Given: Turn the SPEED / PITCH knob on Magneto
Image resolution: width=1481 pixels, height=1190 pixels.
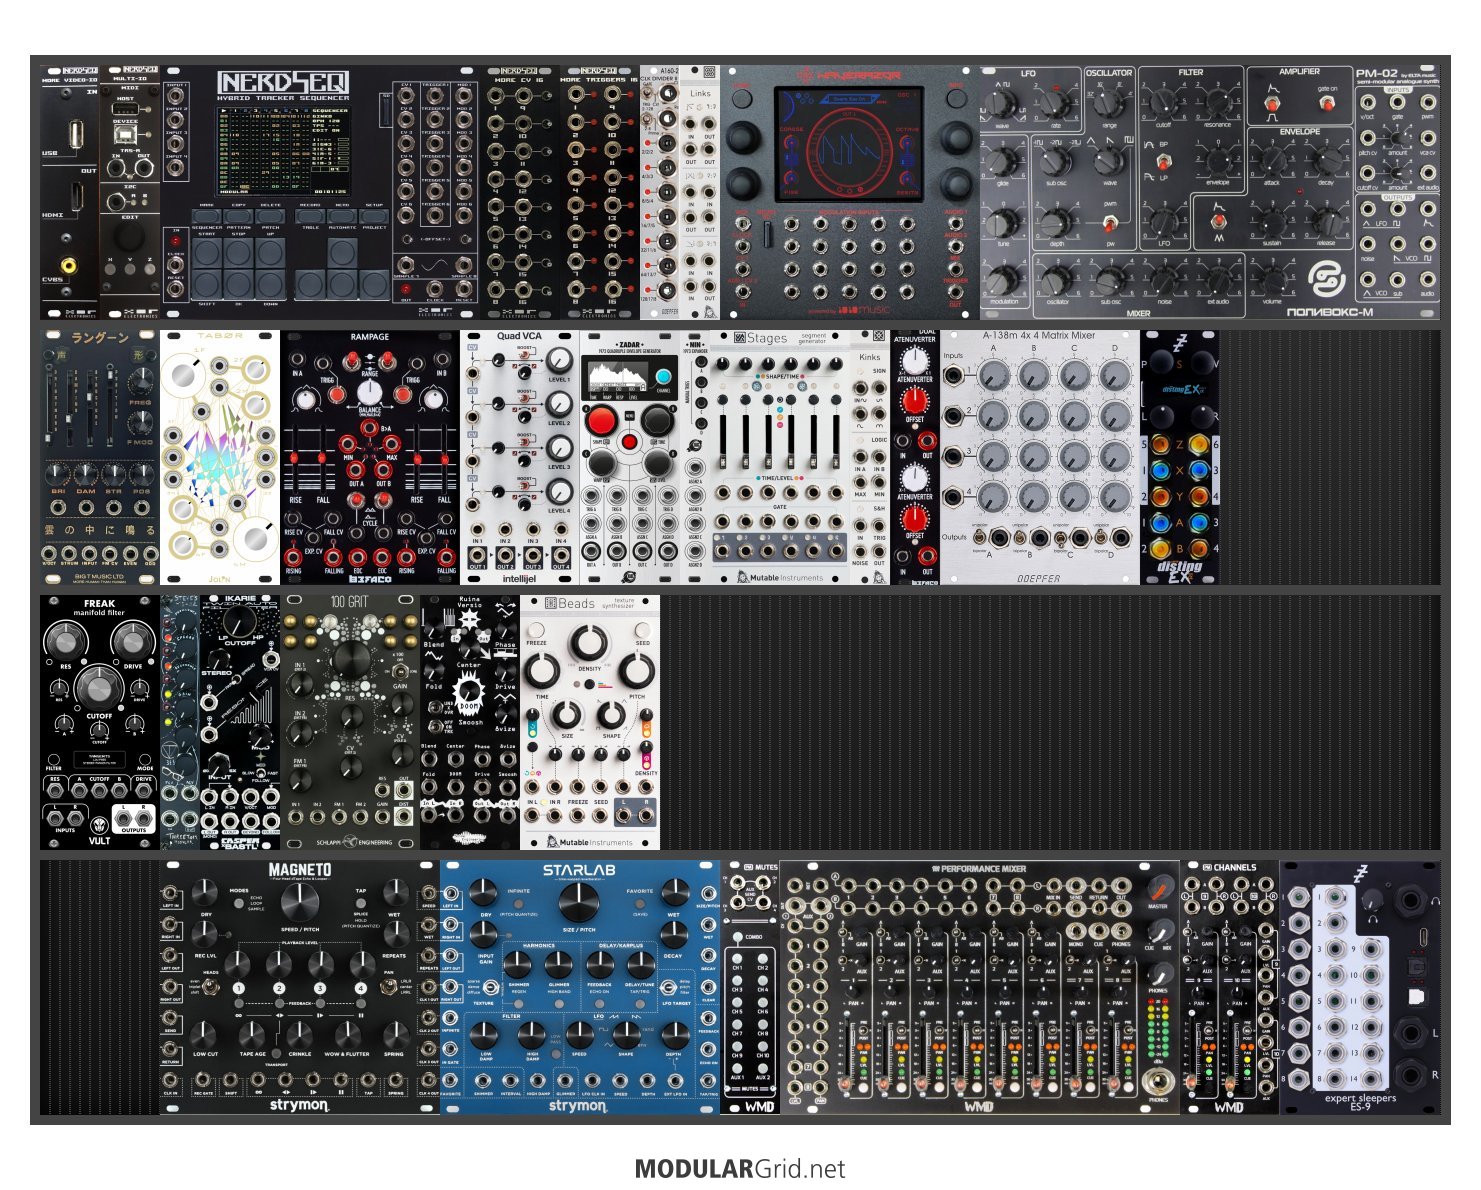Looking at the screenshot, I should pos(299,901).
